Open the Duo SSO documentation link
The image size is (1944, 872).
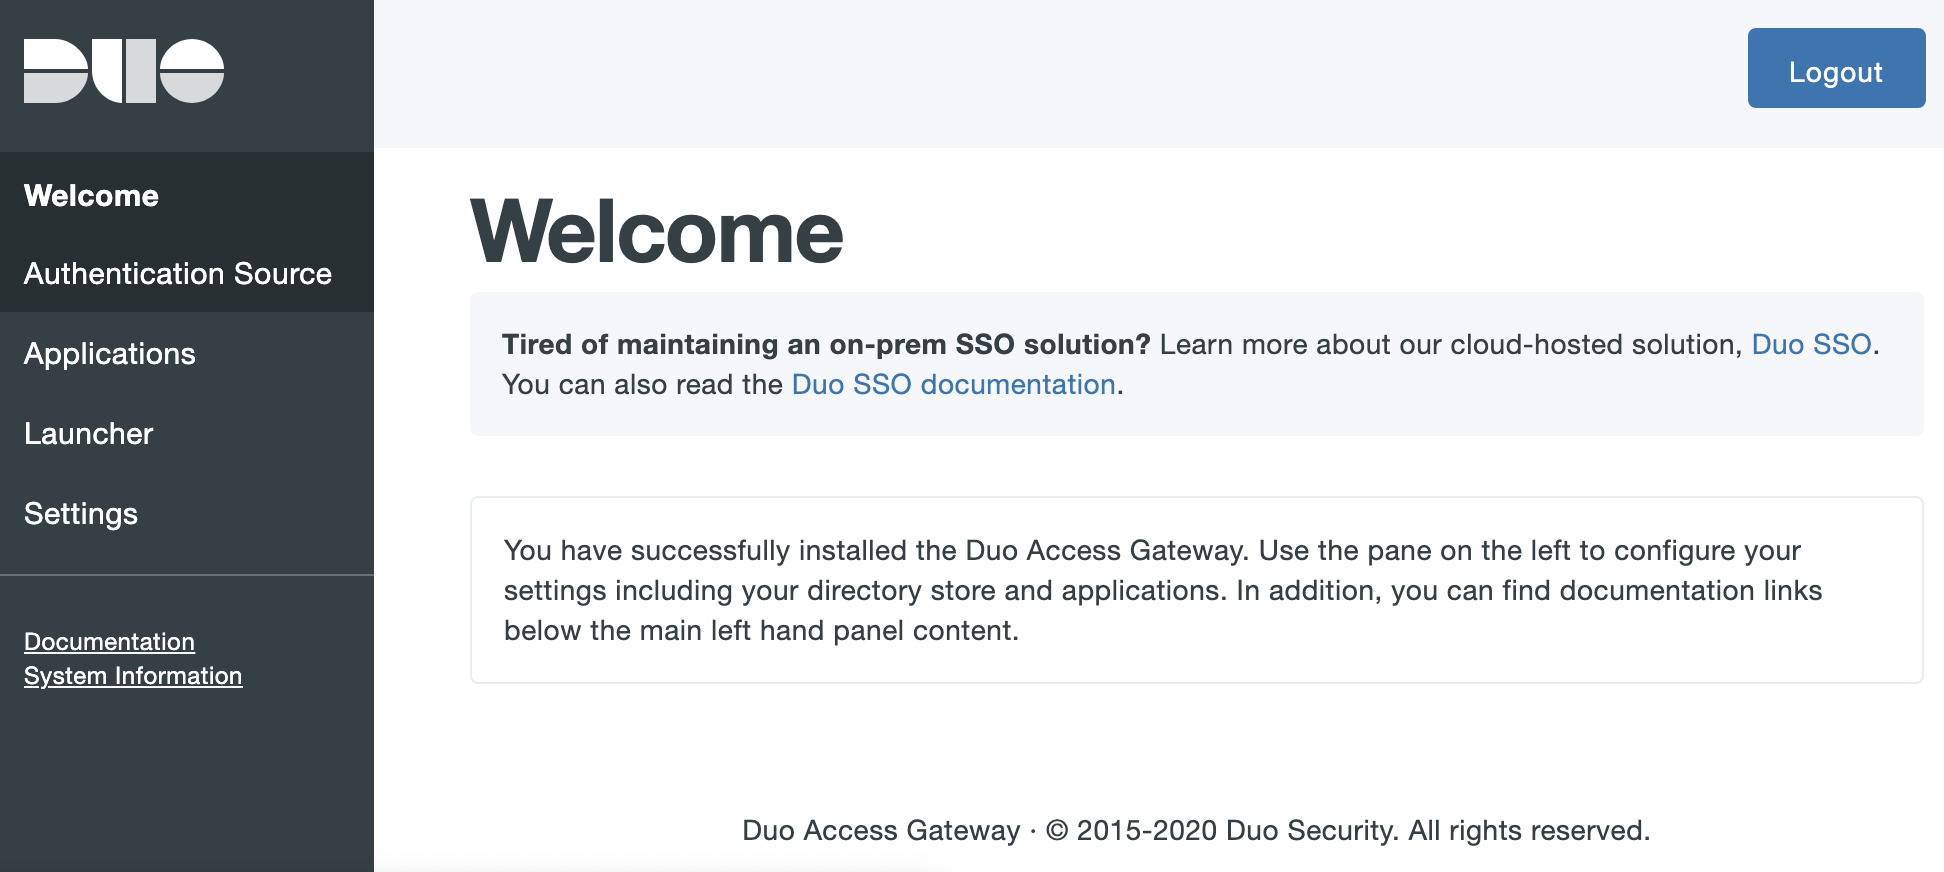[952, 384]
